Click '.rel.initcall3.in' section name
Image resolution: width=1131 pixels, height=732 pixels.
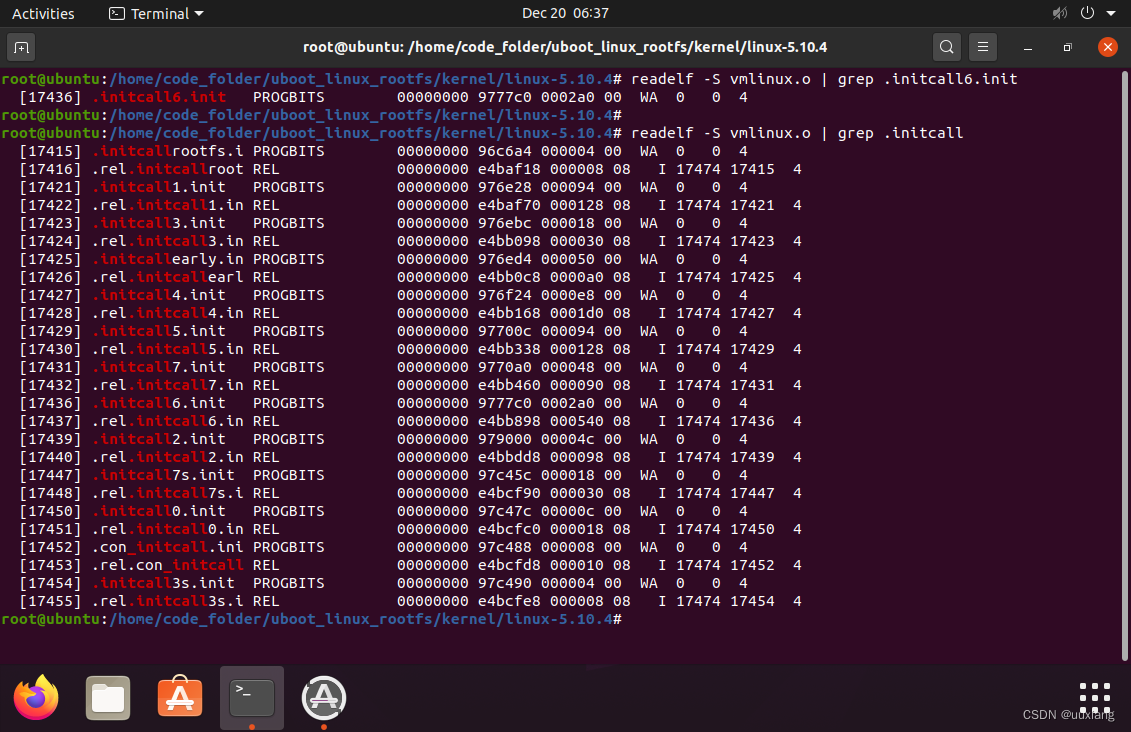[168, 242]
